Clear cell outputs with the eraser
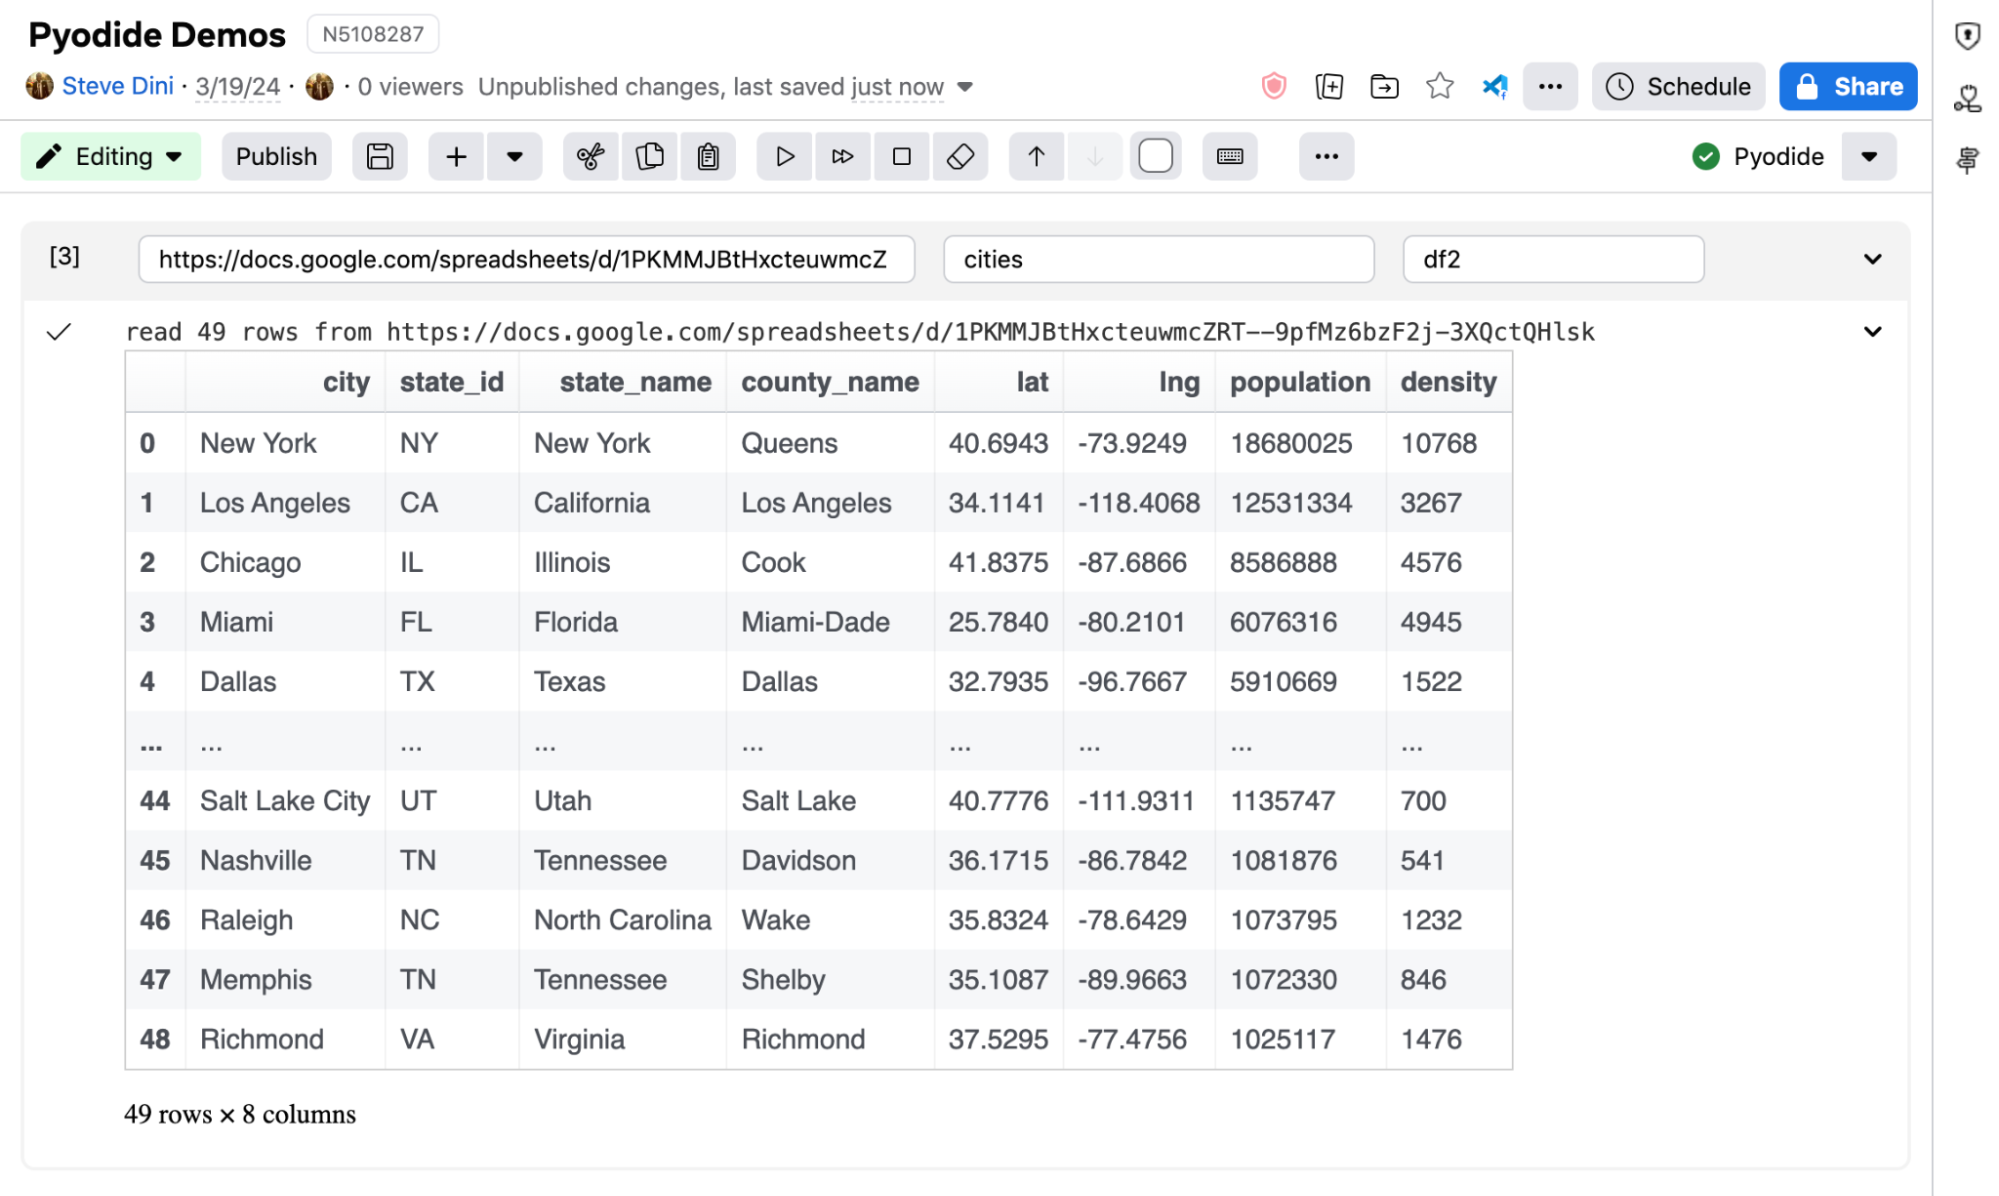The image size is (1999, 1196). [961, 156]
